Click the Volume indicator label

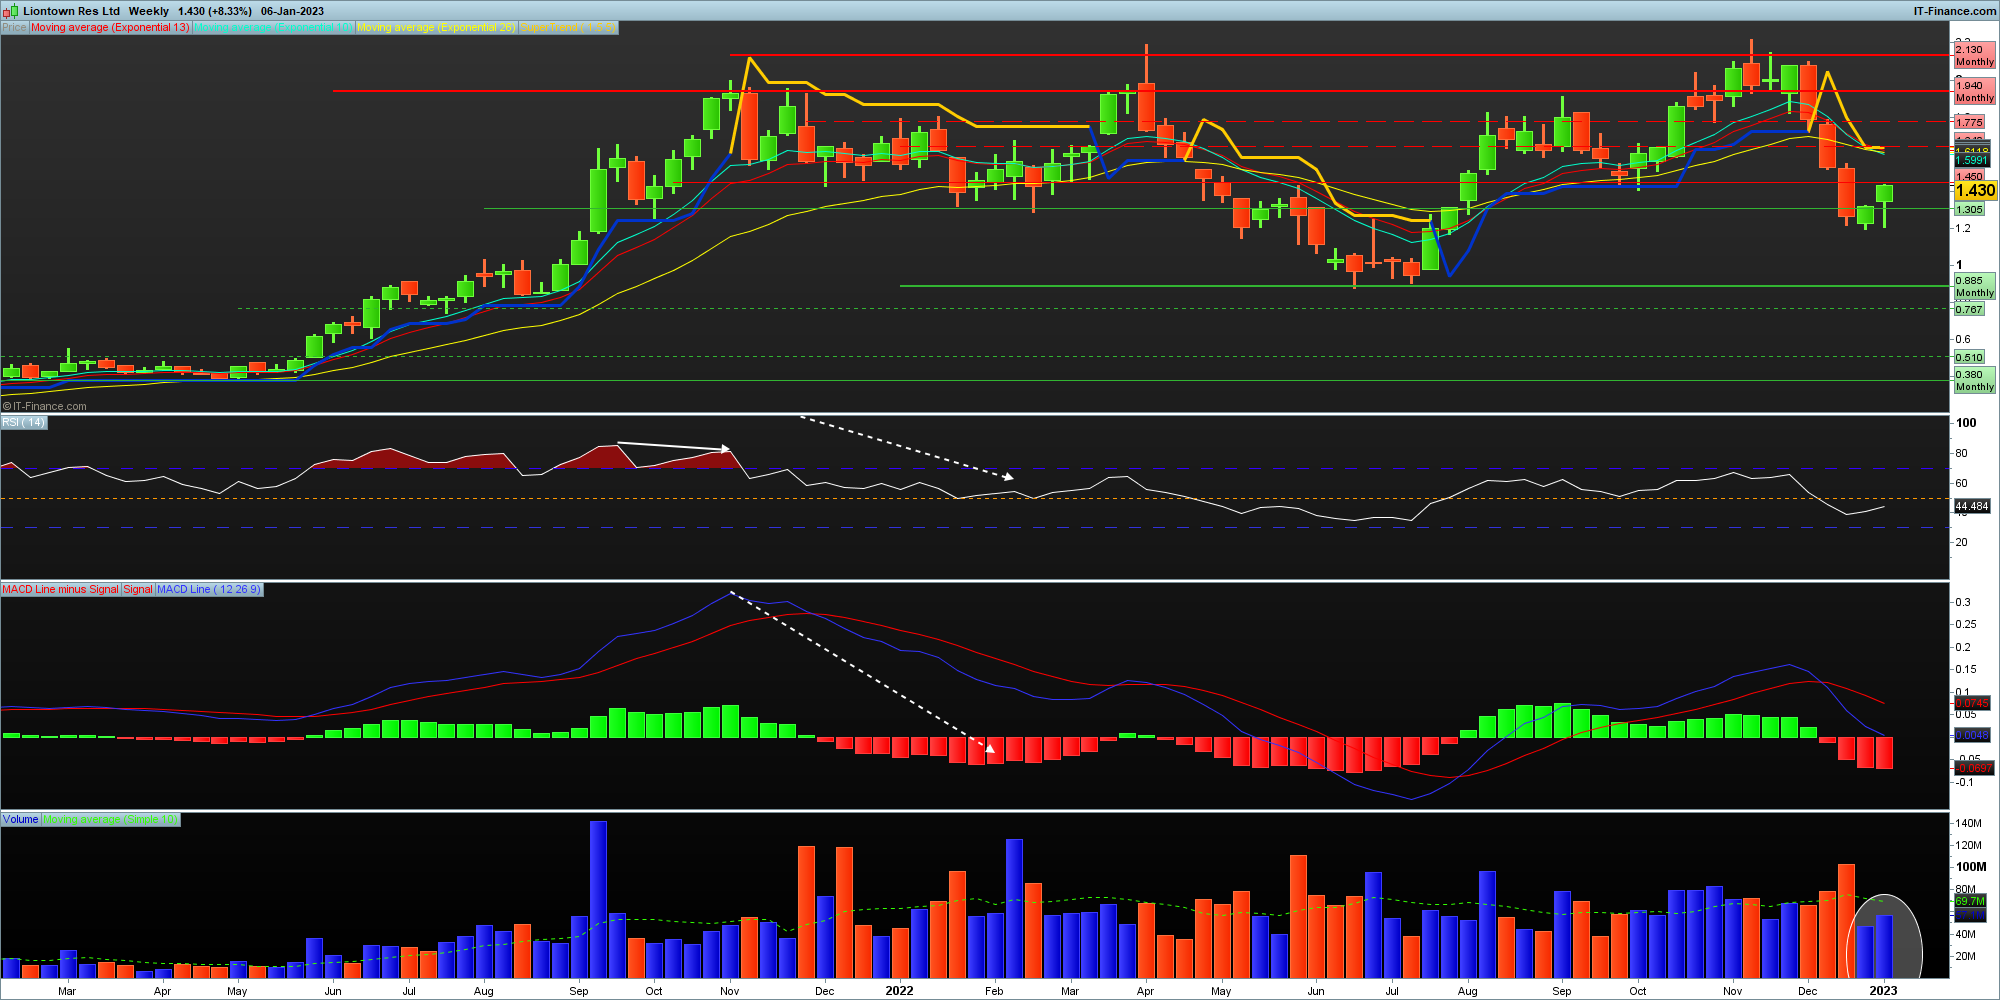coord(20,820)
